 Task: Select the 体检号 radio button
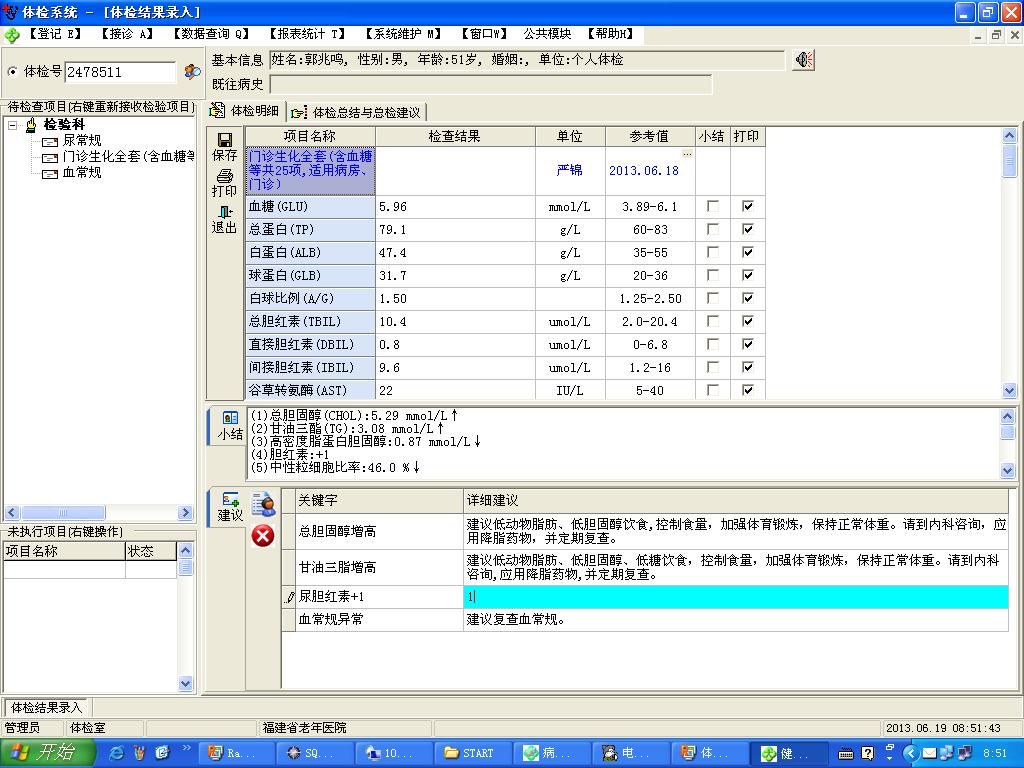pos(12,72)
